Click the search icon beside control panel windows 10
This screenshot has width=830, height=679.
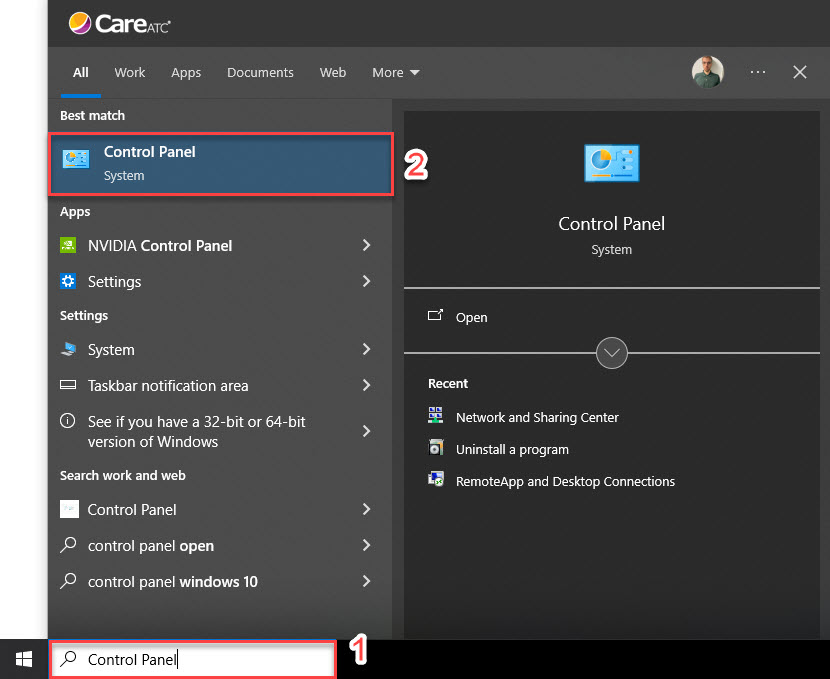click(68, 581)
